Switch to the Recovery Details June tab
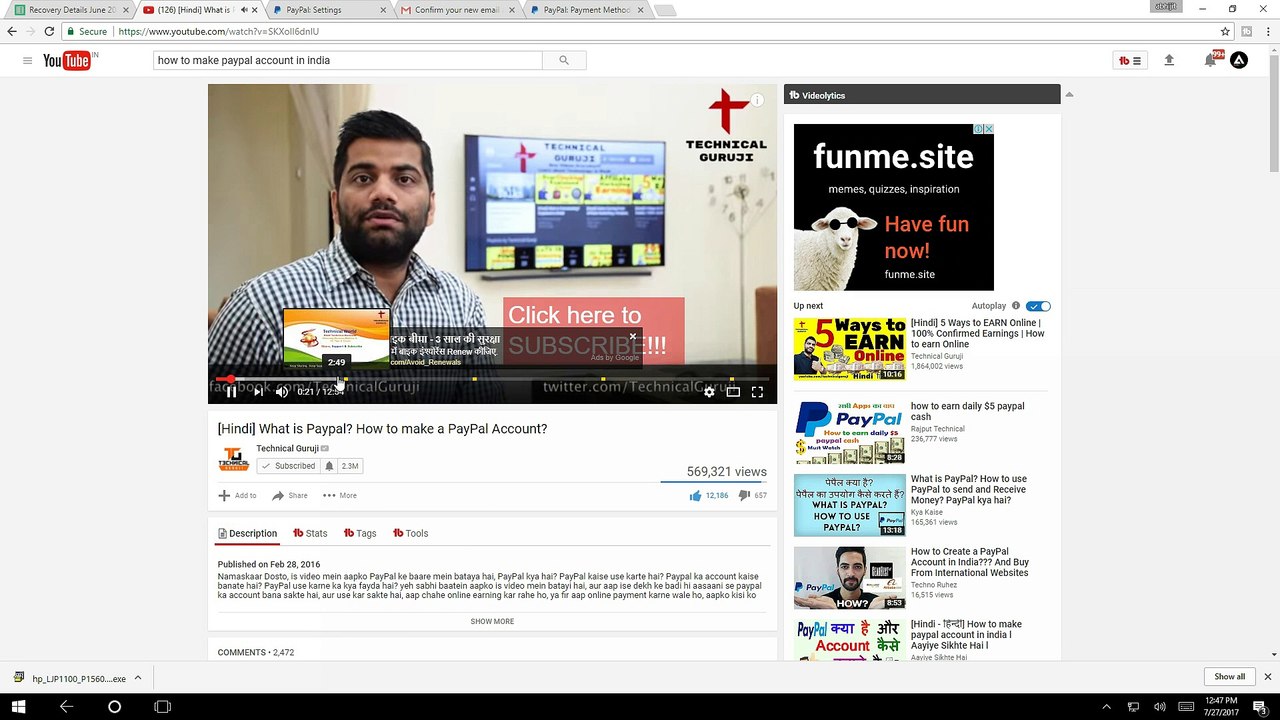Image resolution: width=1280 pixels, height=720 pixels. [72, 10]
